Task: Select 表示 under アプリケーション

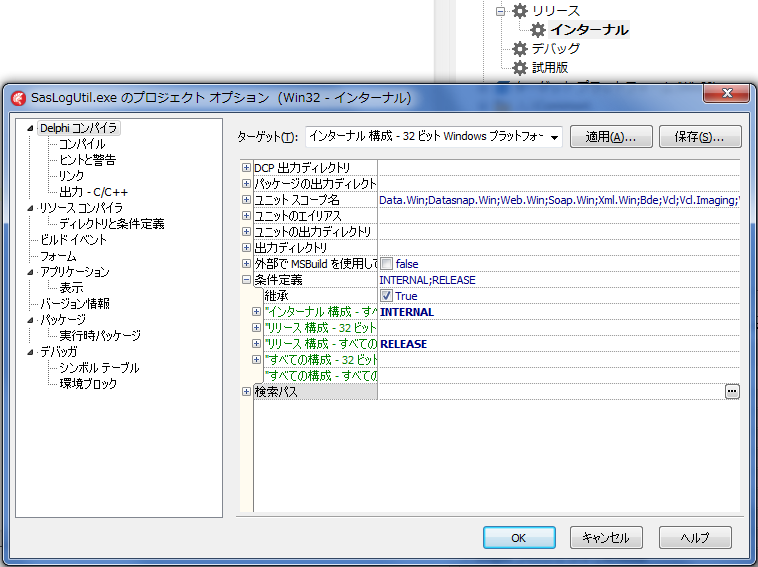Action: [x=71, y=288]
